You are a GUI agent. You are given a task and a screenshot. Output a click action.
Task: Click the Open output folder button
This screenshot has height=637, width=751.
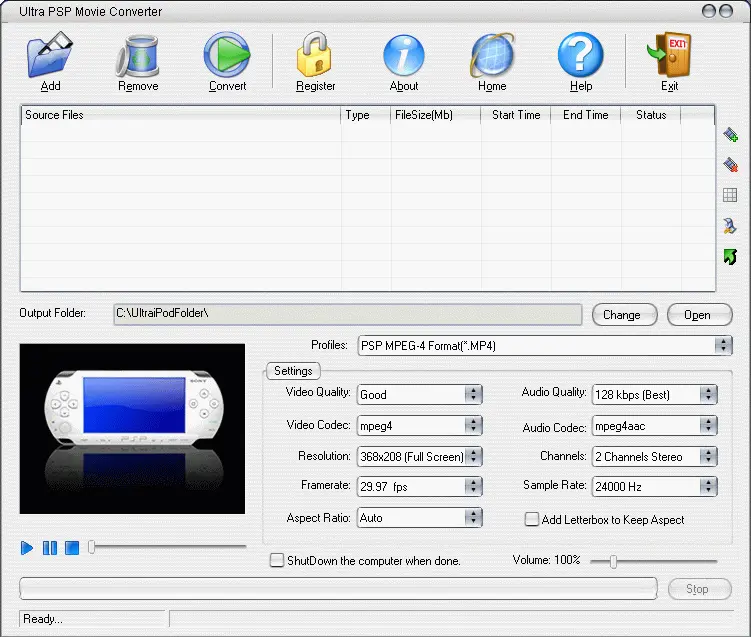tap(699, 315)
